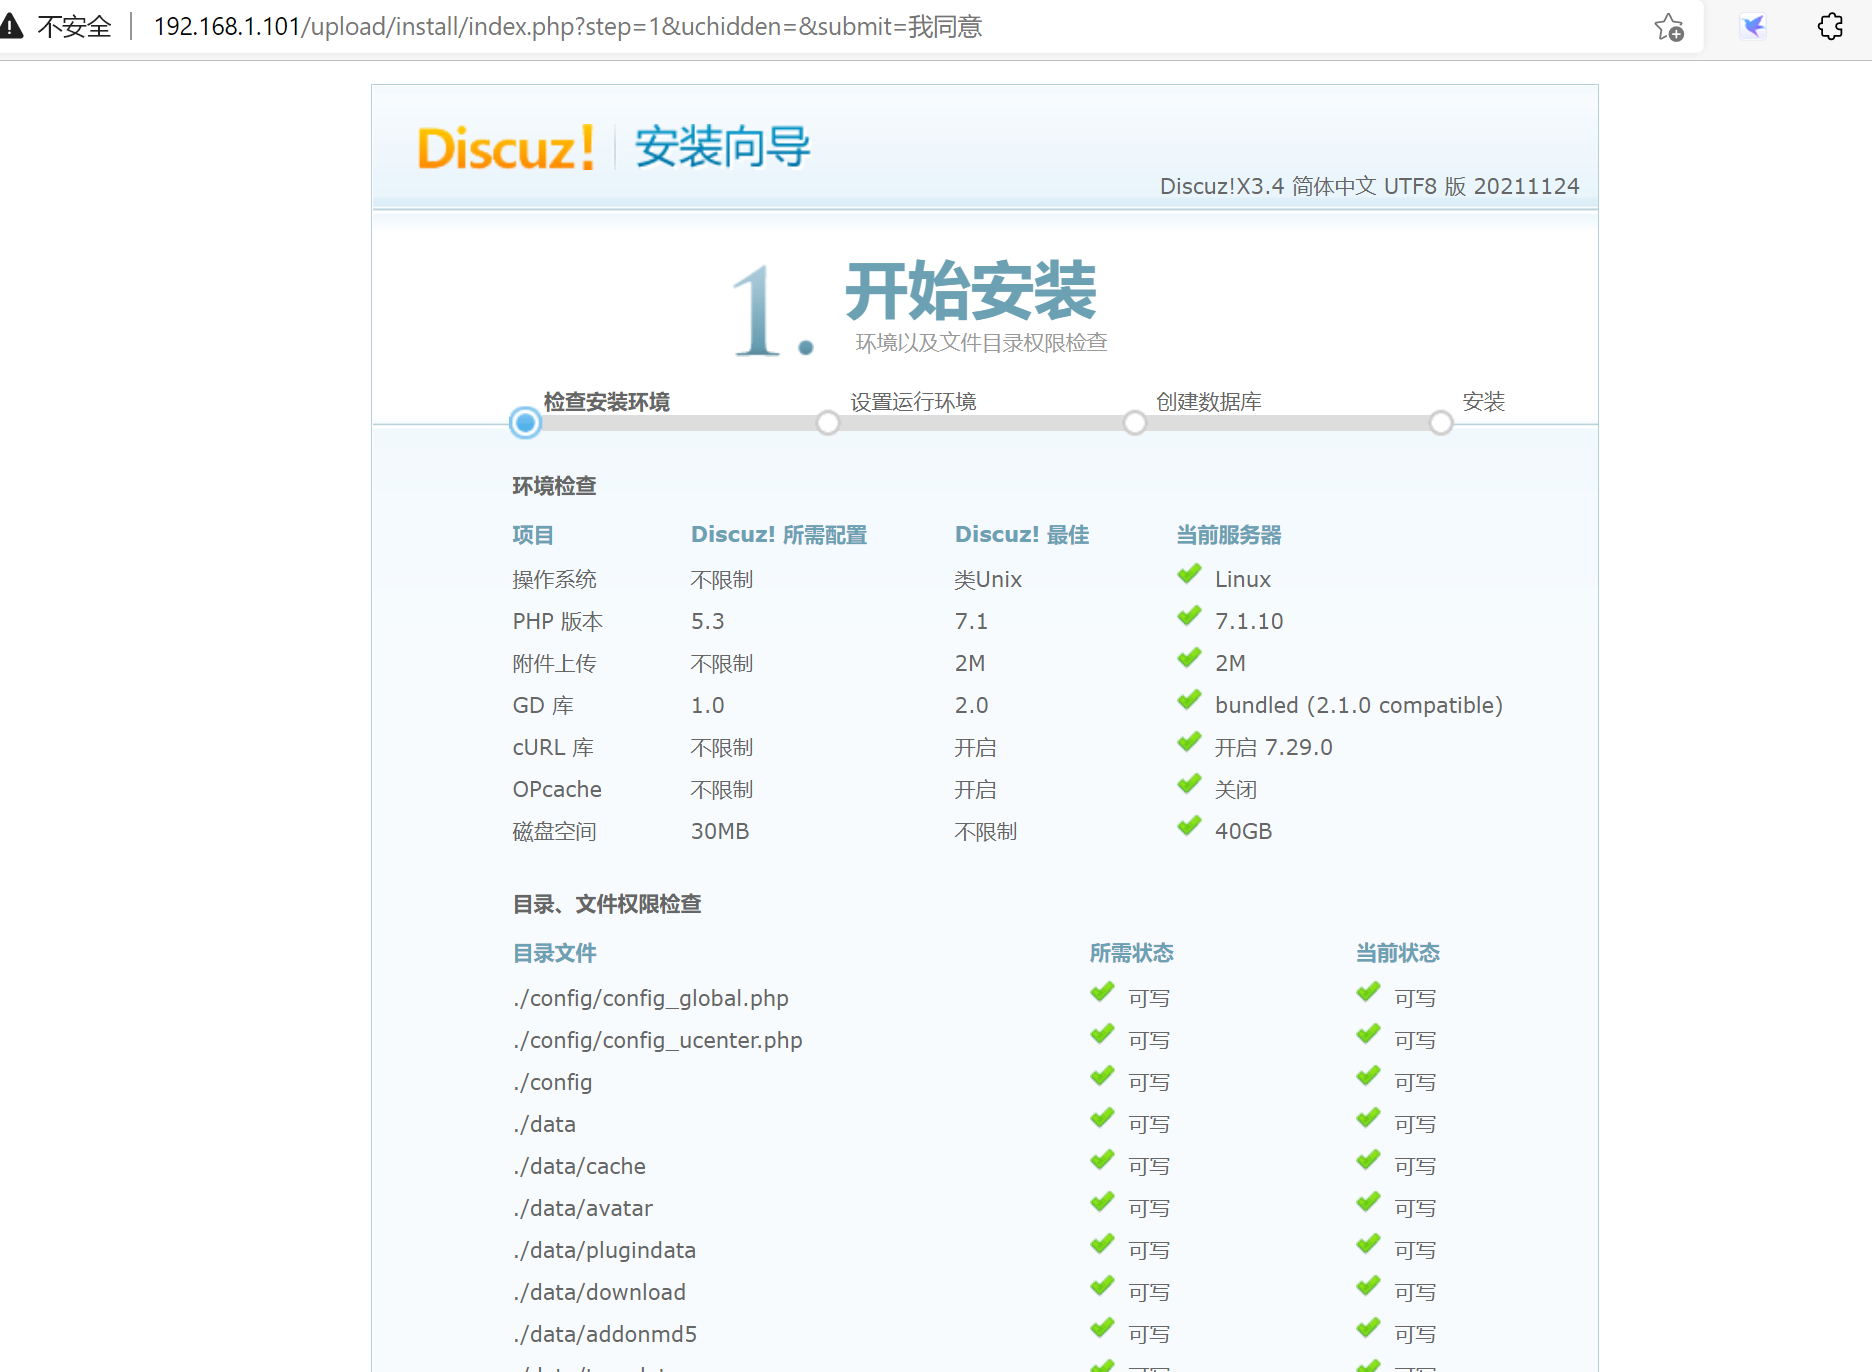Click 当前状态 check for config_ucenter.php

1368,1035
